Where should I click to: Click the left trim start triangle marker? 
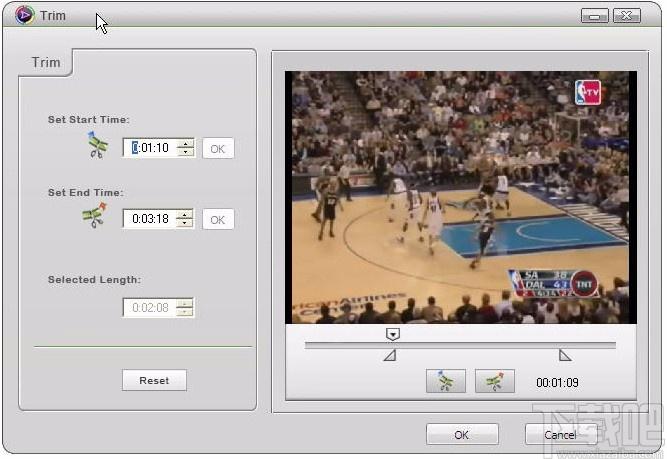coord(390,355)
